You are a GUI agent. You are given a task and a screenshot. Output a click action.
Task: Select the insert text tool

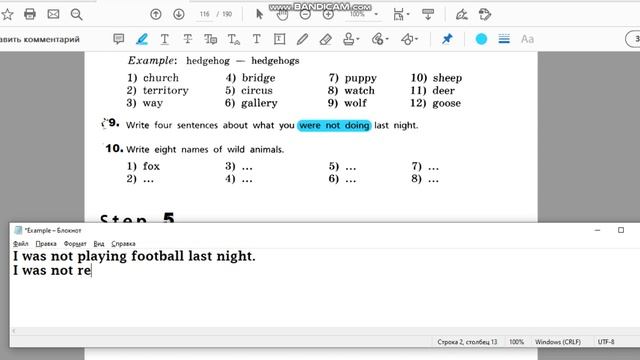tap(233, 39)
